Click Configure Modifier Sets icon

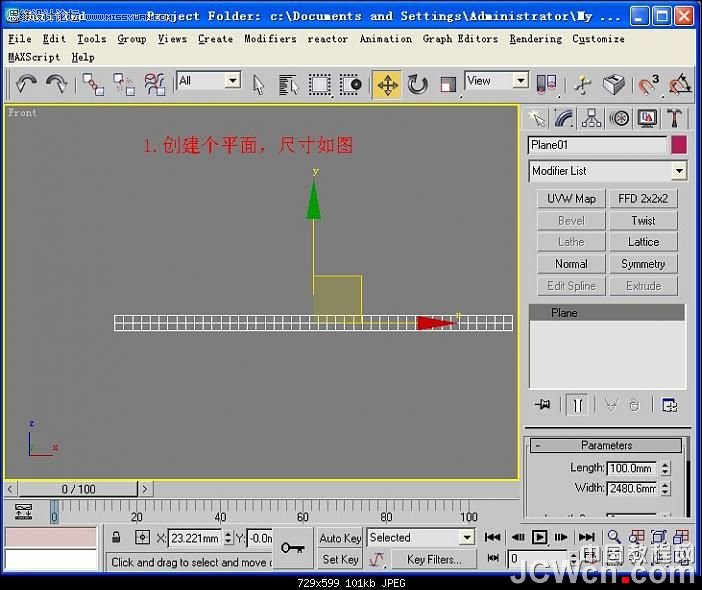pos(670,405)
